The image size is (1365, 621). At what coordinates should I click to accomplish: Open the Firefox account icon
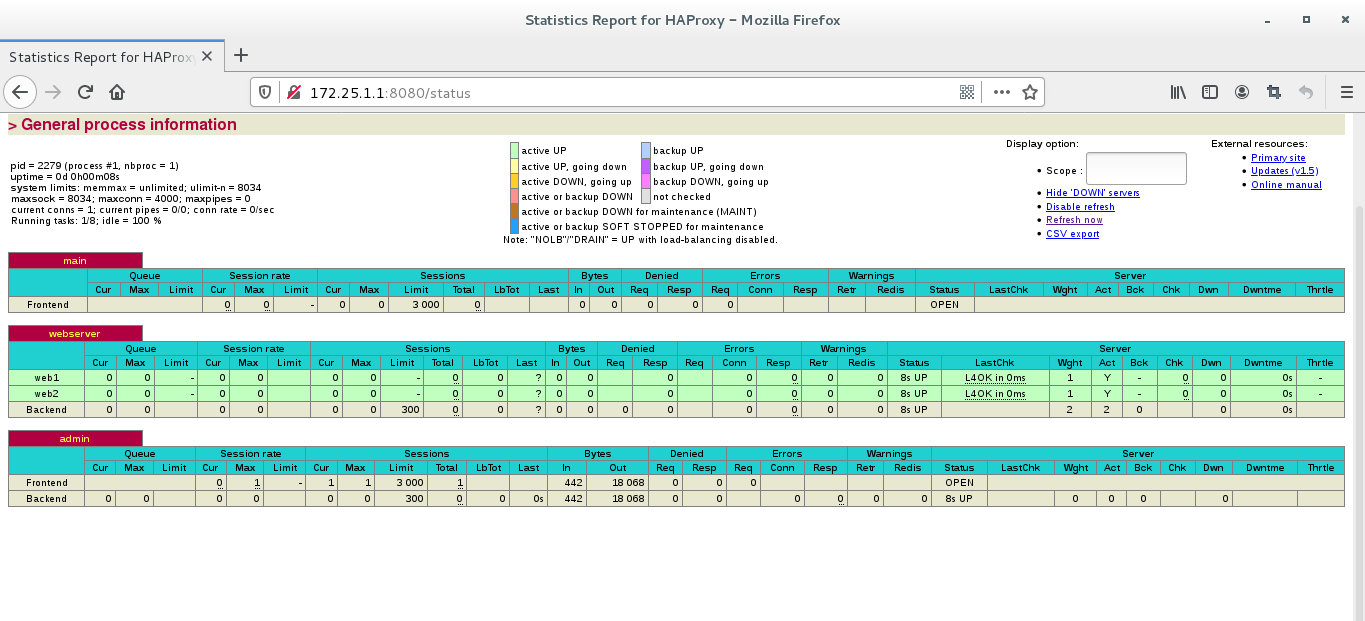click(x=1242, y=92)
